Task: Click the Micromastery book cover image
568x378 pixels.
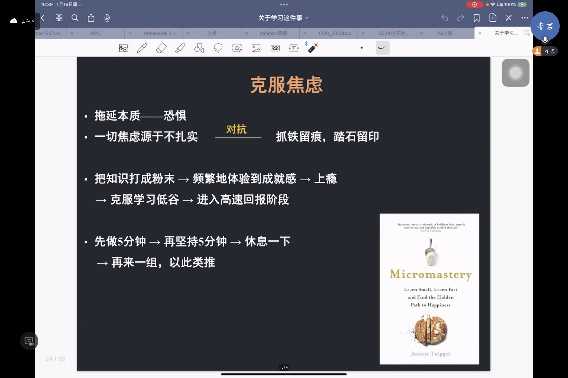Action: (429, 289)
